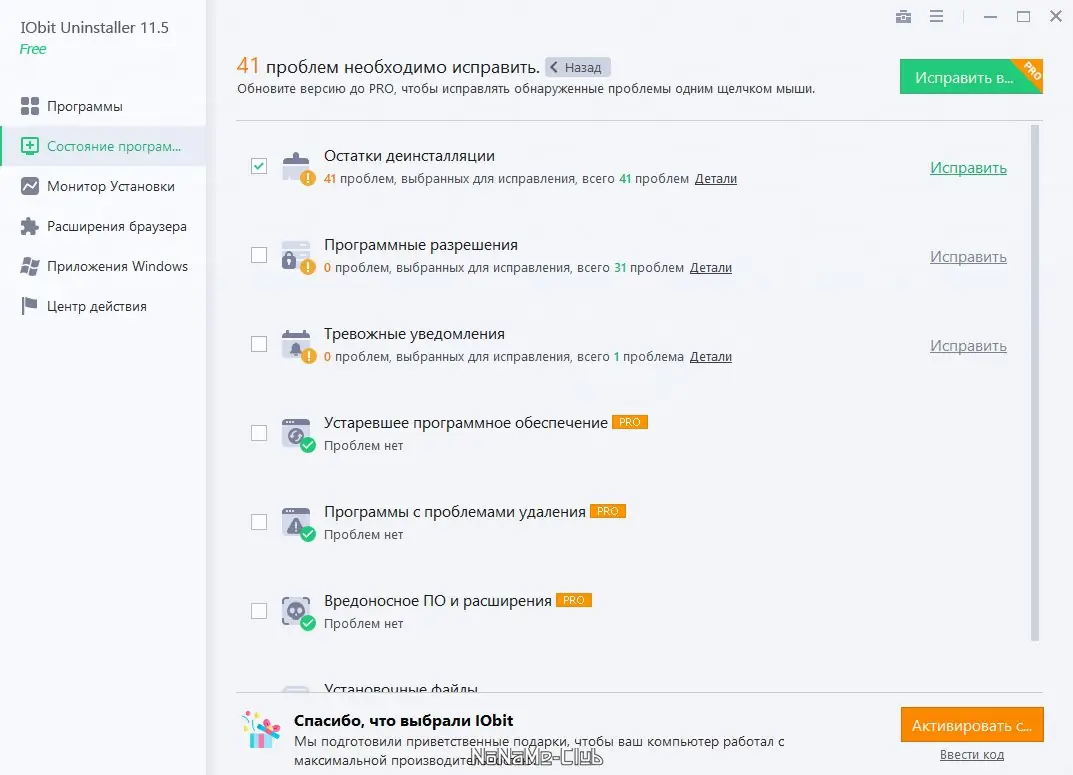
Task: Click Исправить link for Программные разрешения
Action: pos(968,257)
